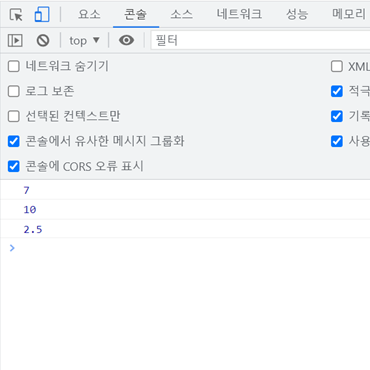Select the console output value 2.5
The width and height of the screenshot is (370, 370).
point(33,229)
